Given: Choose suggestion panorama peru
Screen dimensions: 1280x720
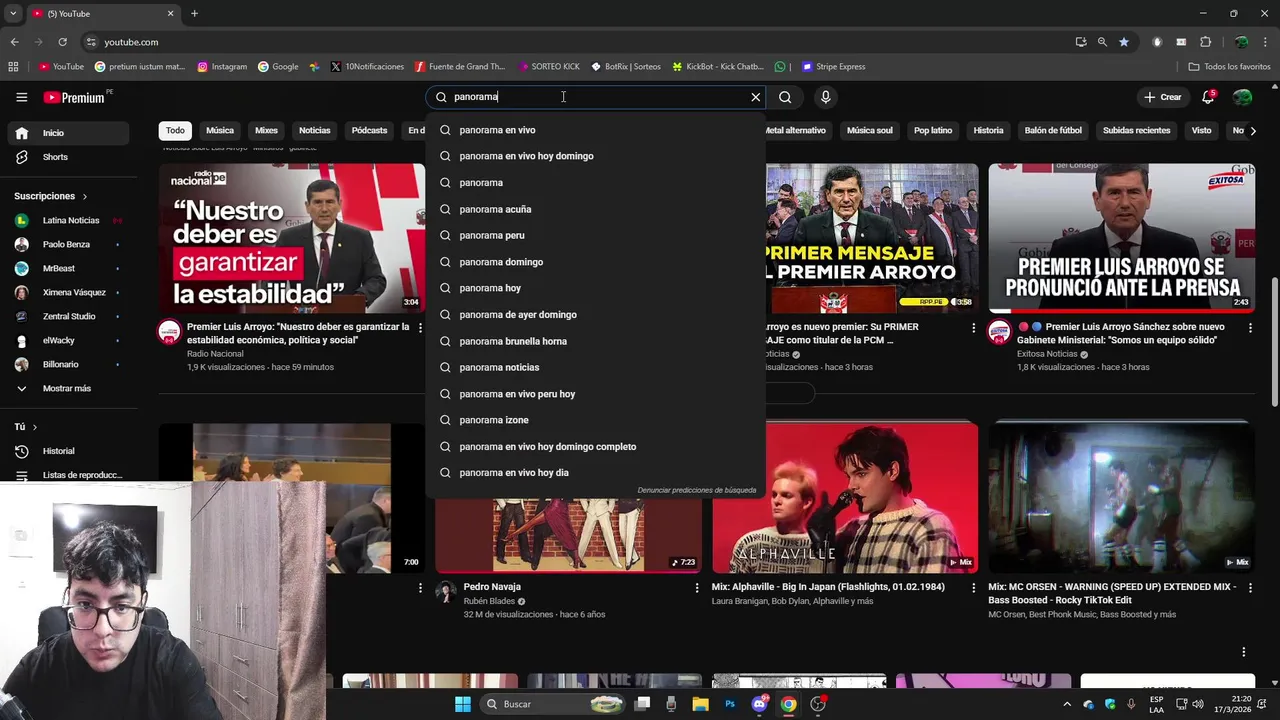Looking at the screenshot, I should [595, 235].
